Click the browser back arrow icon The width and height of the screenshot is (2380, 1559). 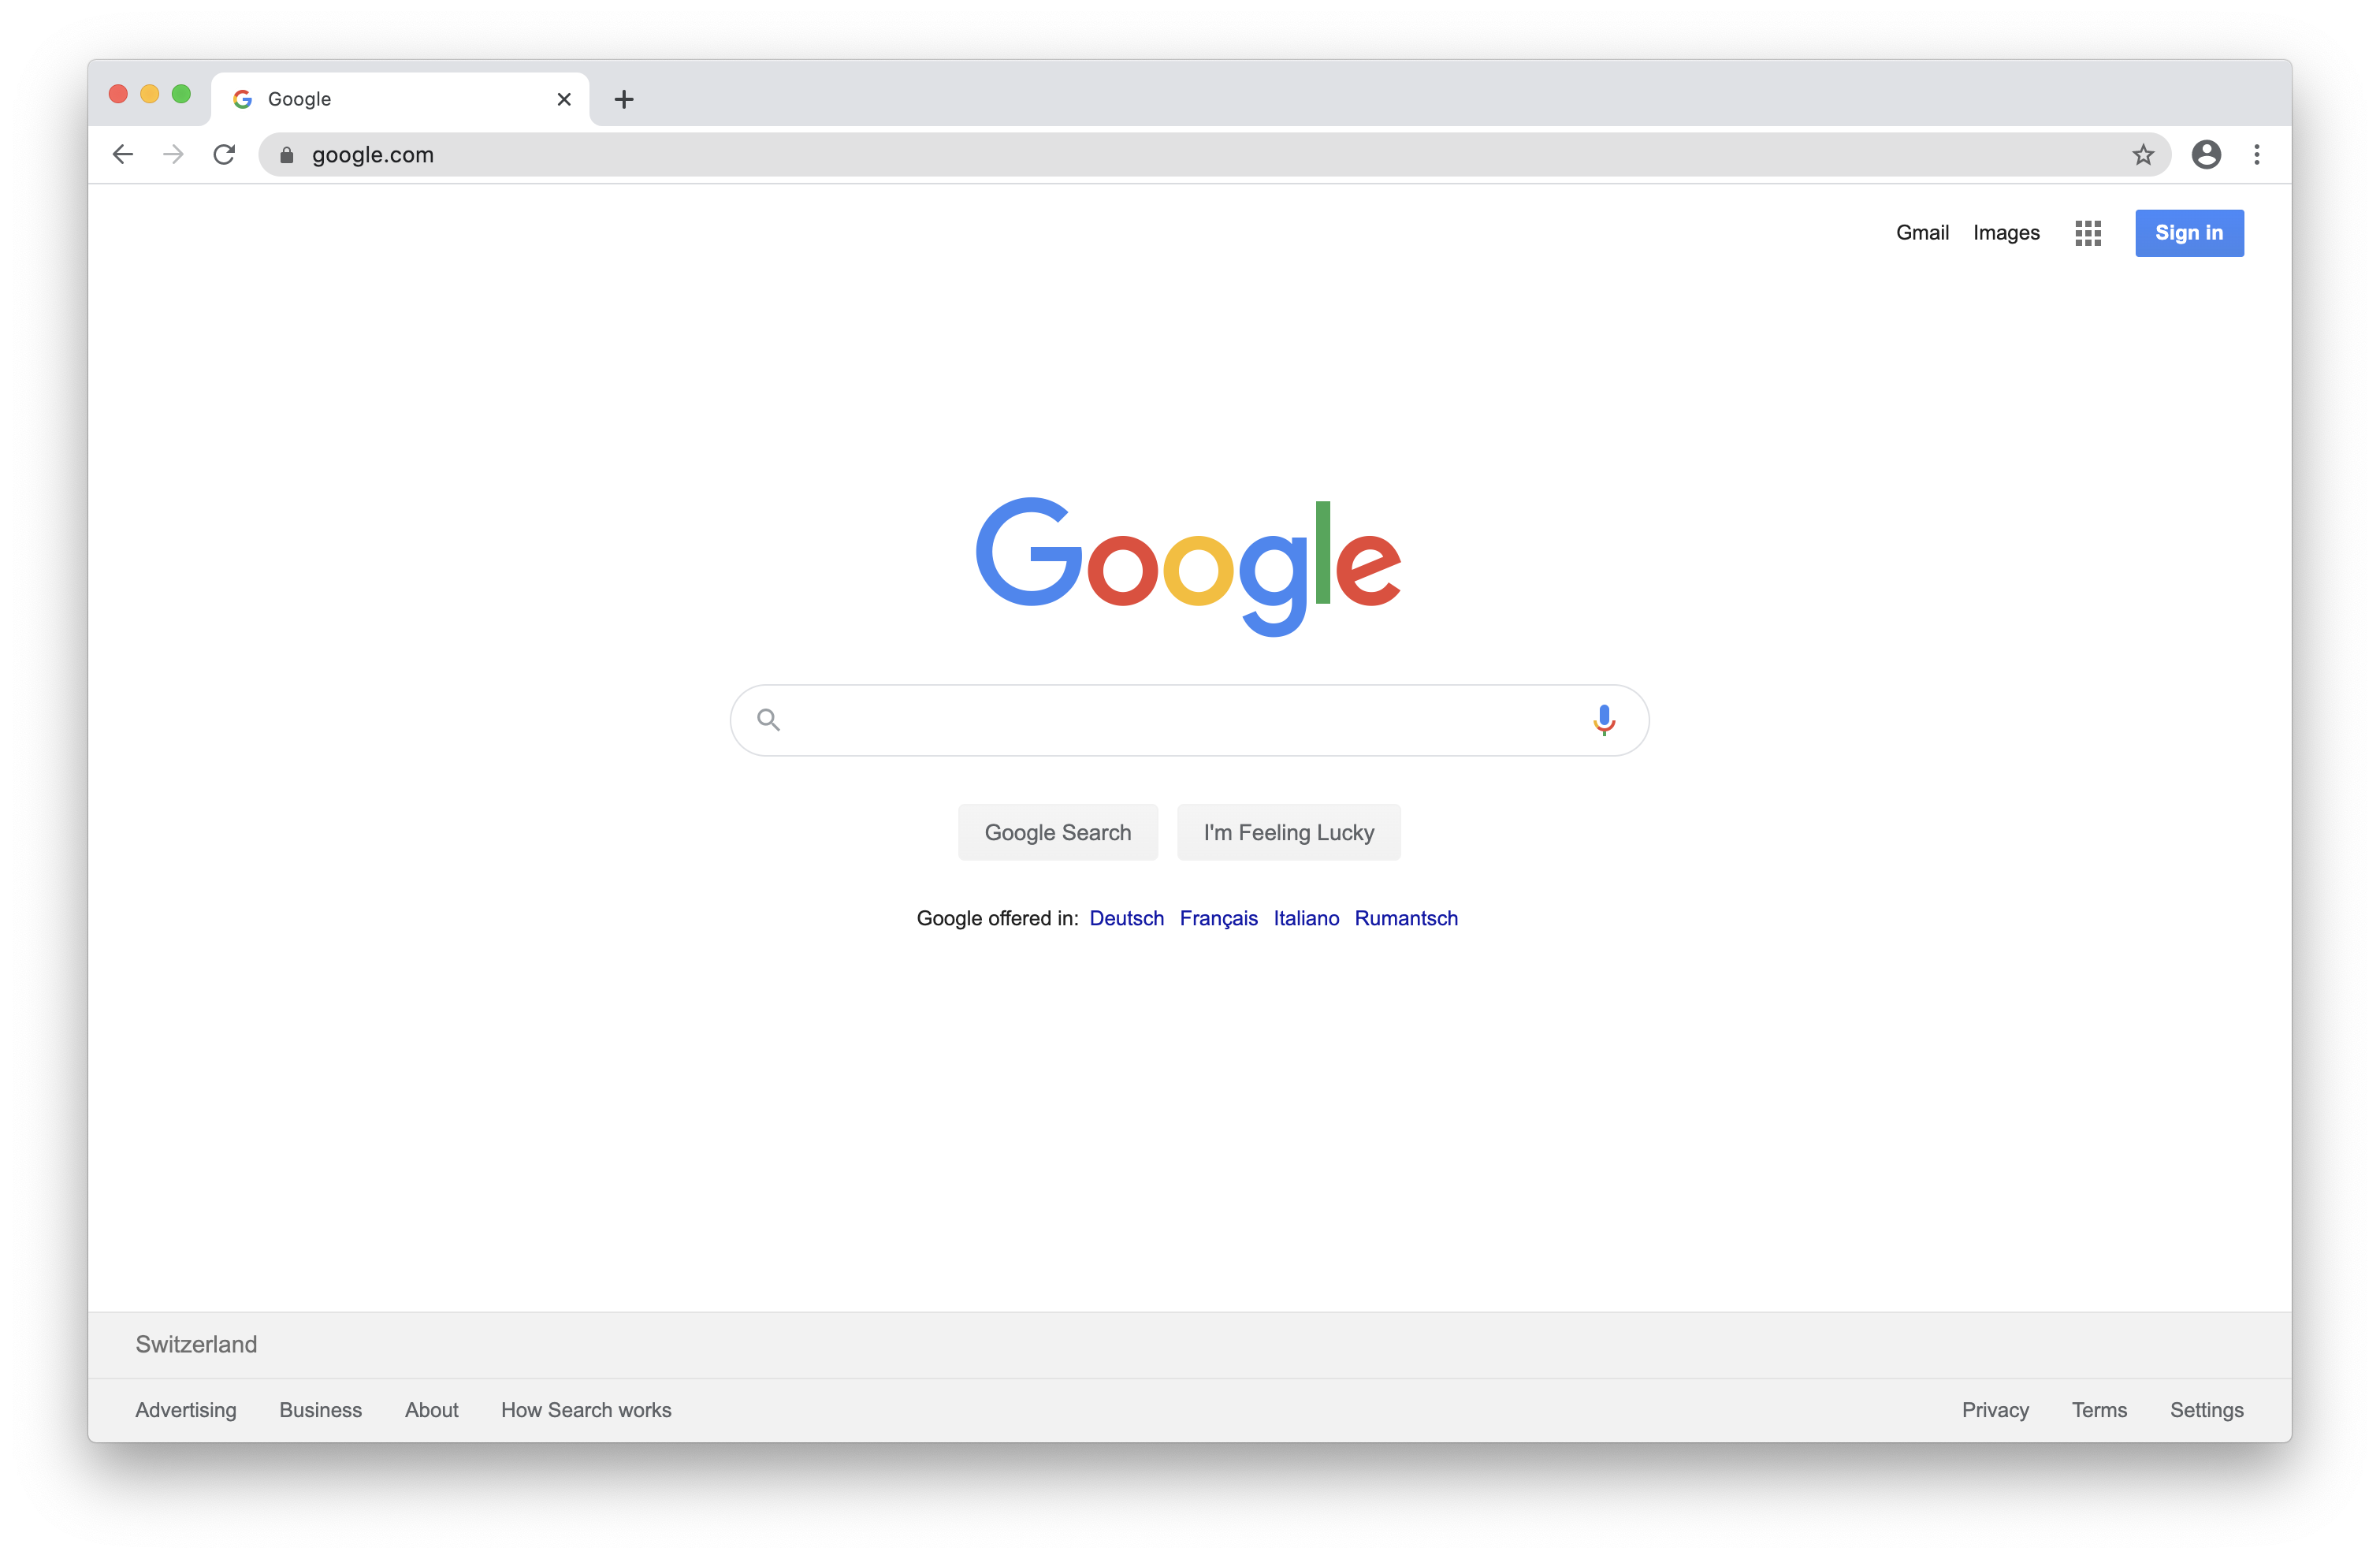[122, 153]
